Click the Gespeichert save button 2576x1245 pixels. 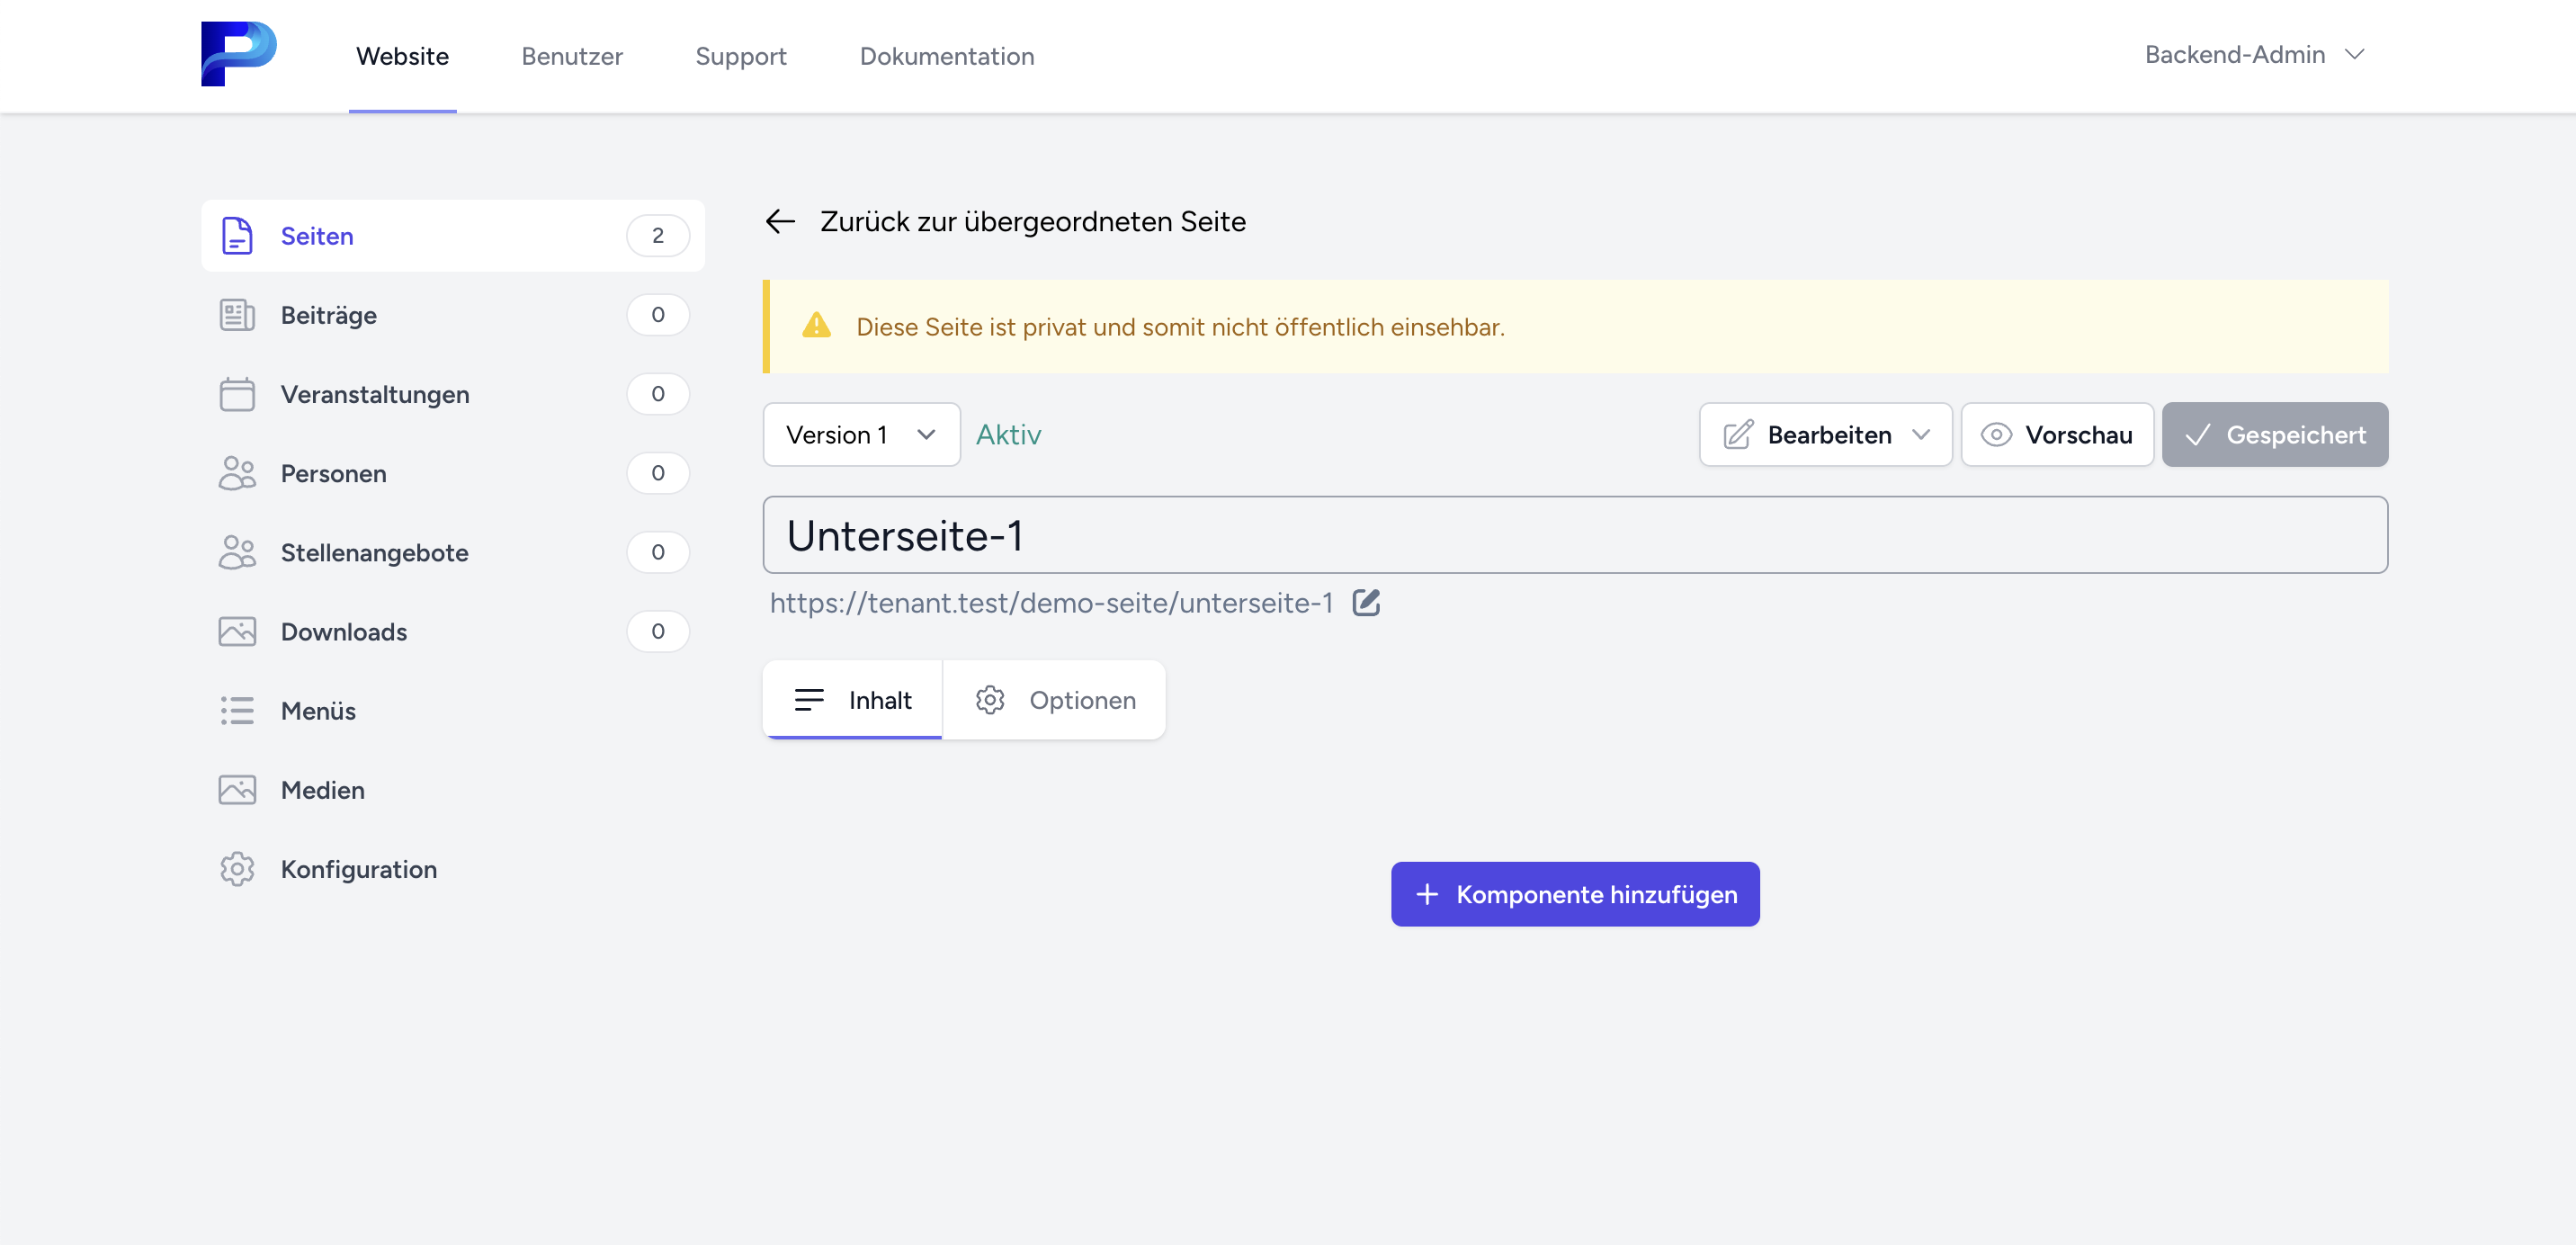(x=2274, y=435)
